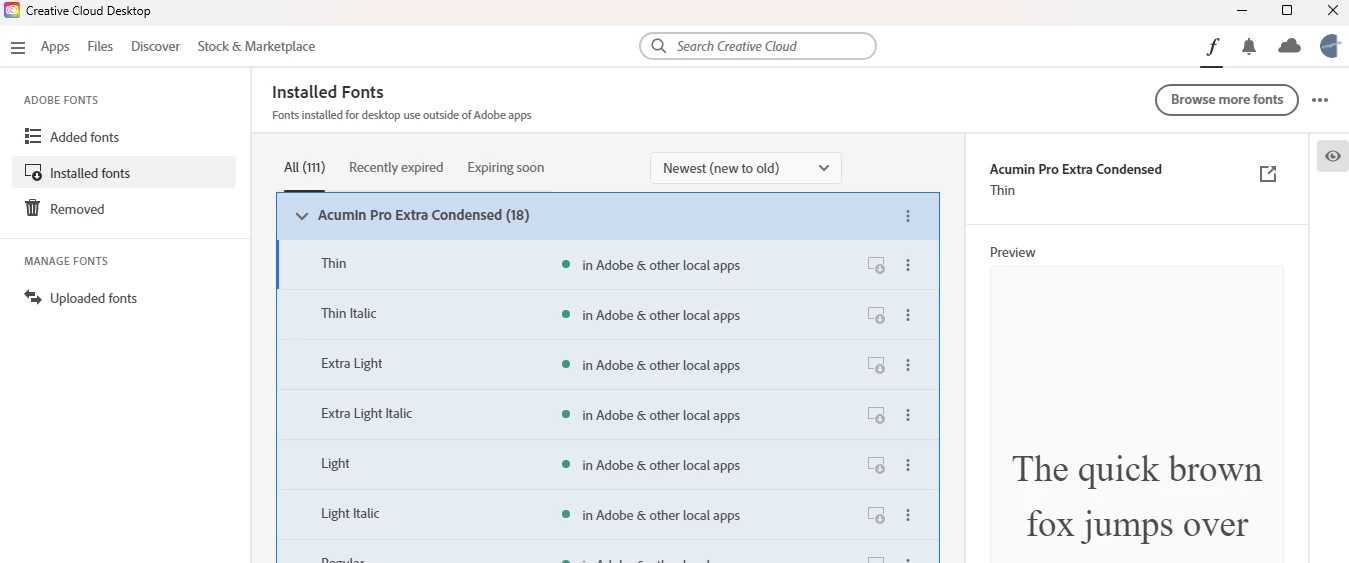Image resolution: width=1349 pixels, height=563 pixels.
Task: Open Acumin Pro Extra Condensed in browser
Action: point(1268,174)
